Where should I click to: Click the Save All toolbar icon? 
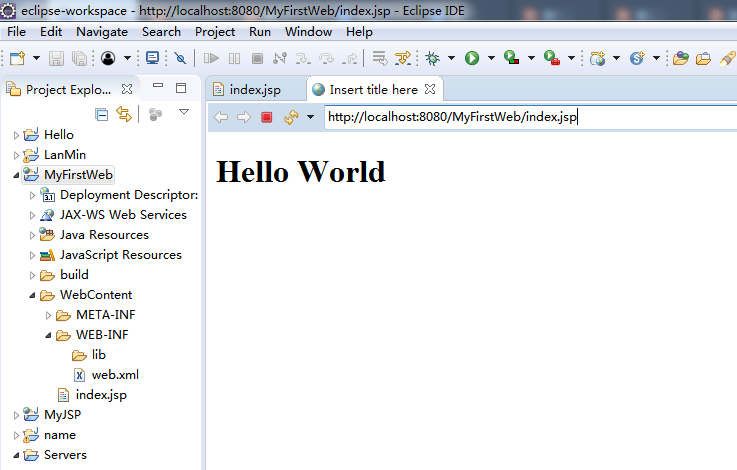coord(79,58)
